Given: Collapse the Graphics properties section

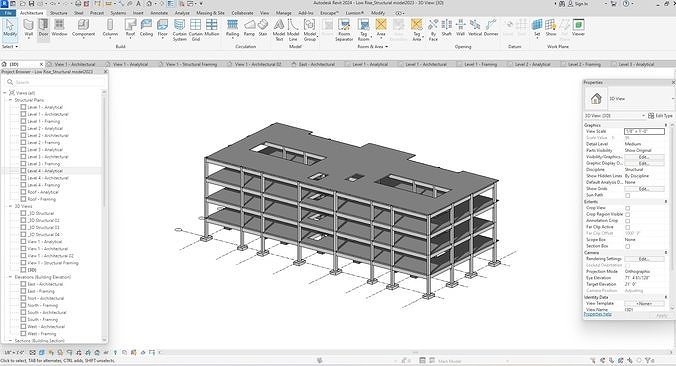Looking at the screenshot, I should pos(666,125).
